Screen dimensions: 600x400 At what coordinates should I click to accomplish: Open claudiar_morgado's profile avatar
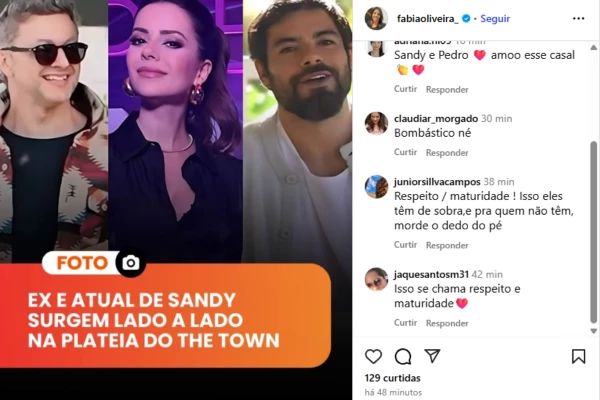coord(376,123)
